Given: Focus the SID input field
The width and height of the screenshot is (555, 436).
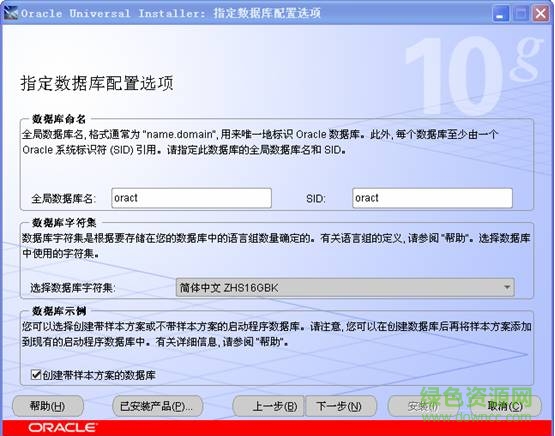Looking at the screenshot, I should (x=432, y=198).
